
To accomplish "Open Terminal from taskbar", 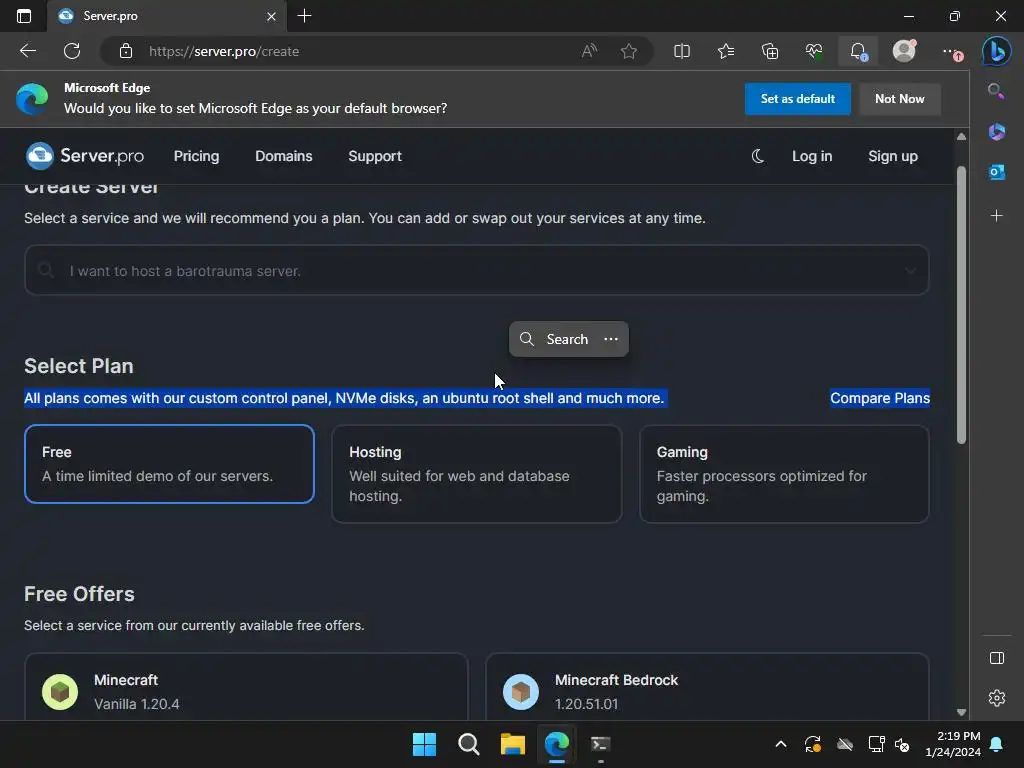I will 600,744.
